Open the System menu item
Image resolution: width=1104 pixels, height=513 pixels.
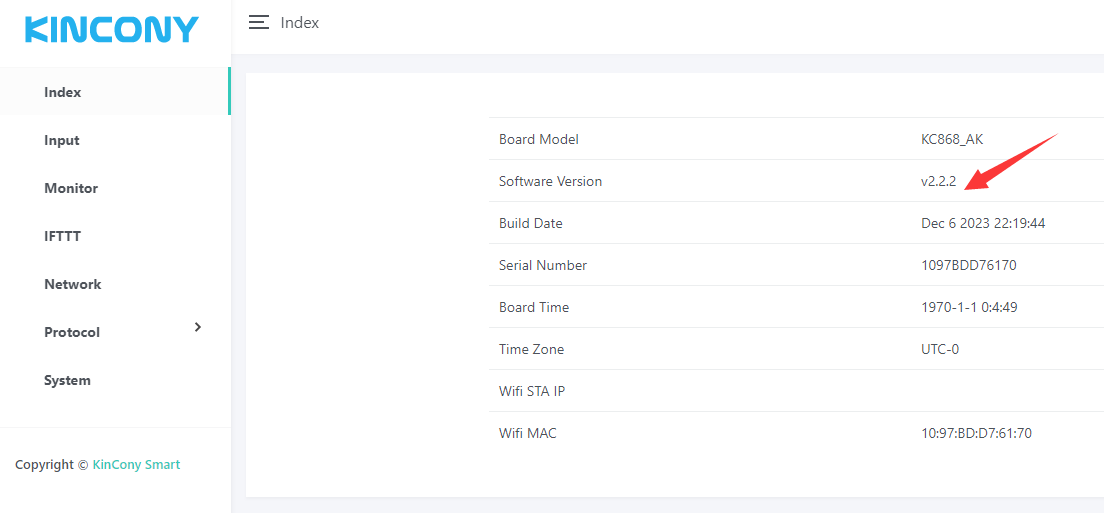click(67, 380)
